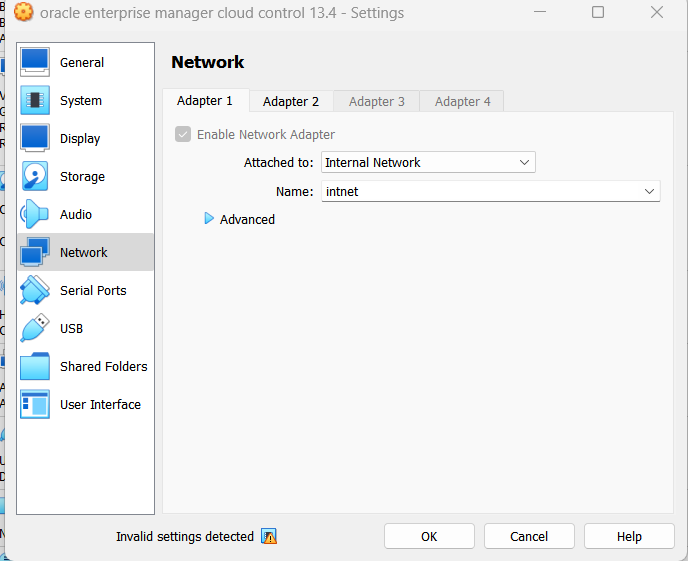Open Help for settings
This screenshot has width=688, height=561.
point(629,536)
